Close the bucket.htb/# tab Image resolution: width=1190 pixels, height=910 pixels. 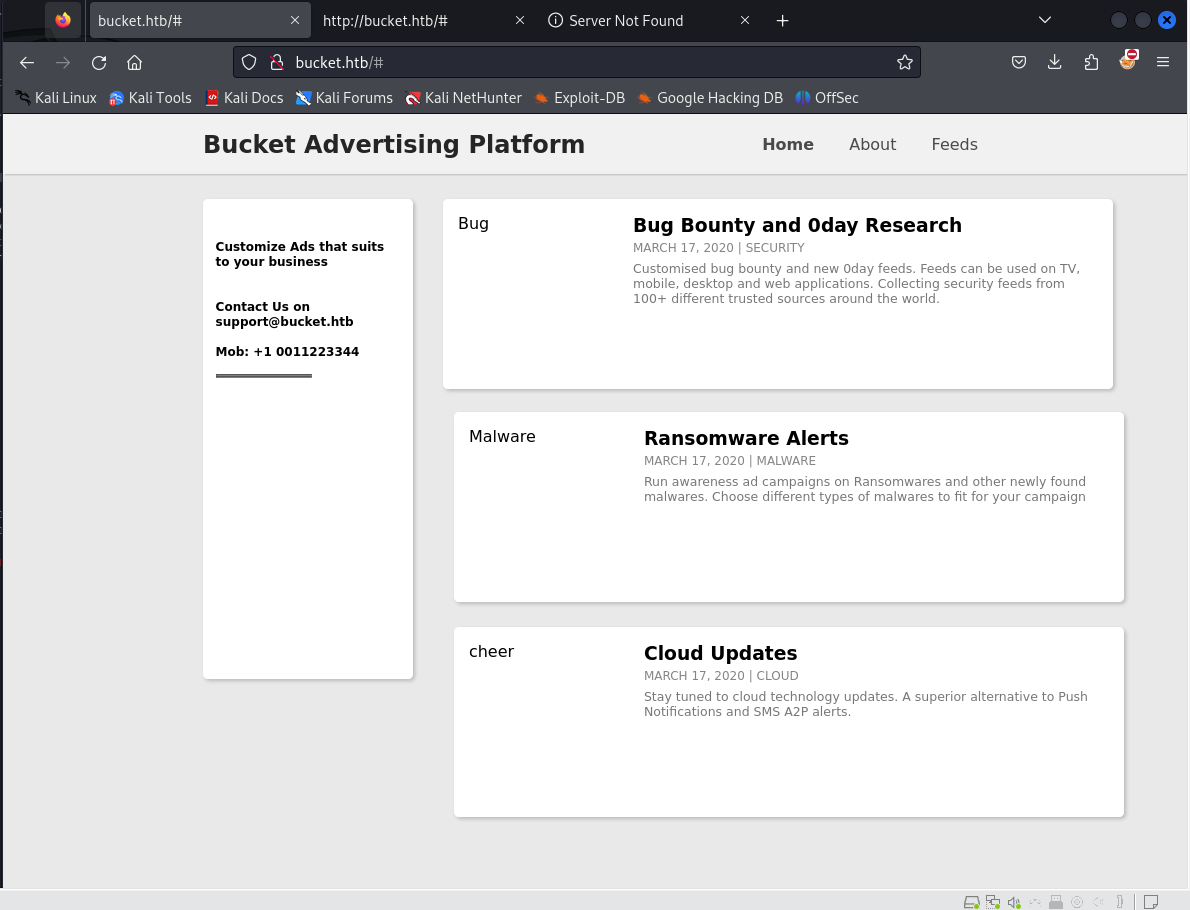point(295,20)
